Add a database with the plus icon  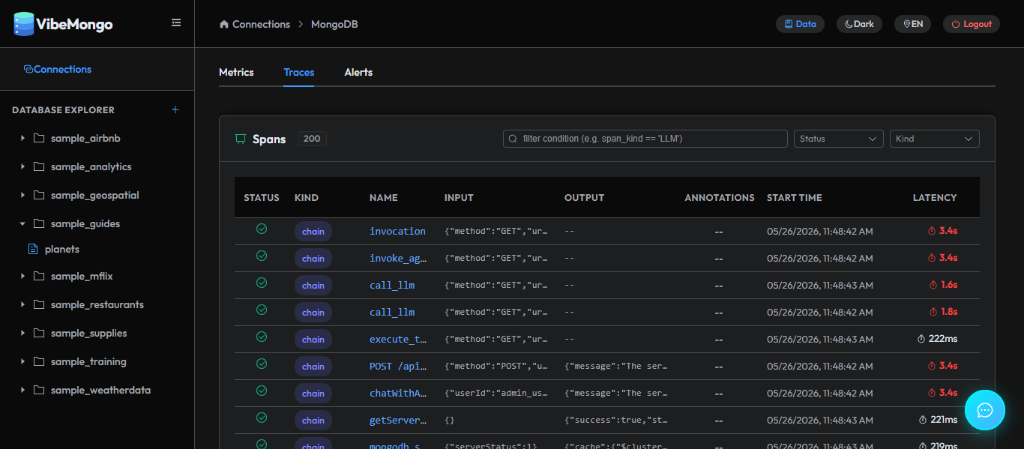tap(175, 110)
